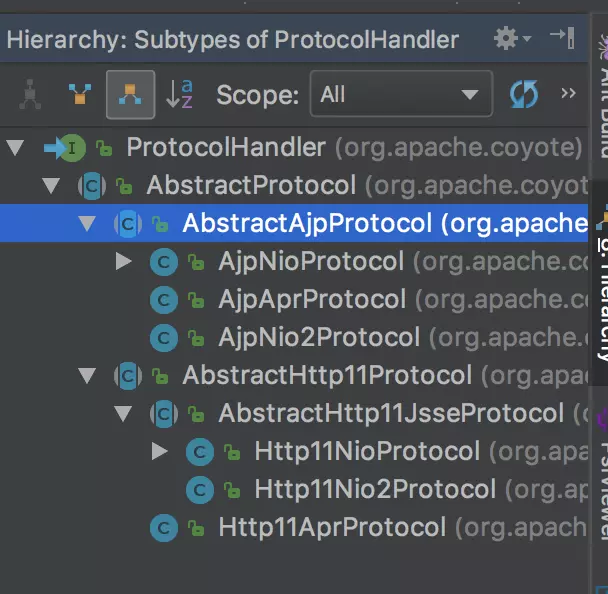Collapse the AbstractAjpProtocol node
The height and width of the screenshot is (594, 608).
tap(88, 224)
